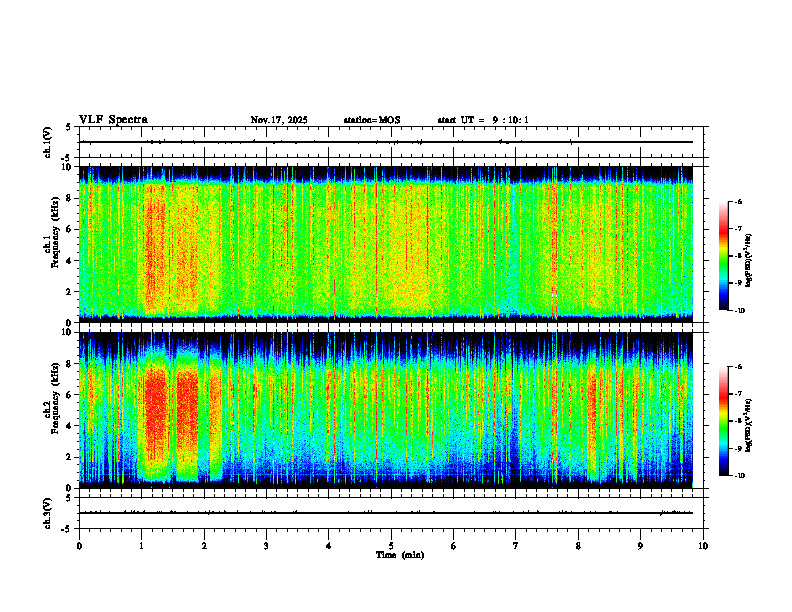This screenshot has height=612, width=792.
Task: Click the time axis tick label "7"
Action: tap(516, 546)
